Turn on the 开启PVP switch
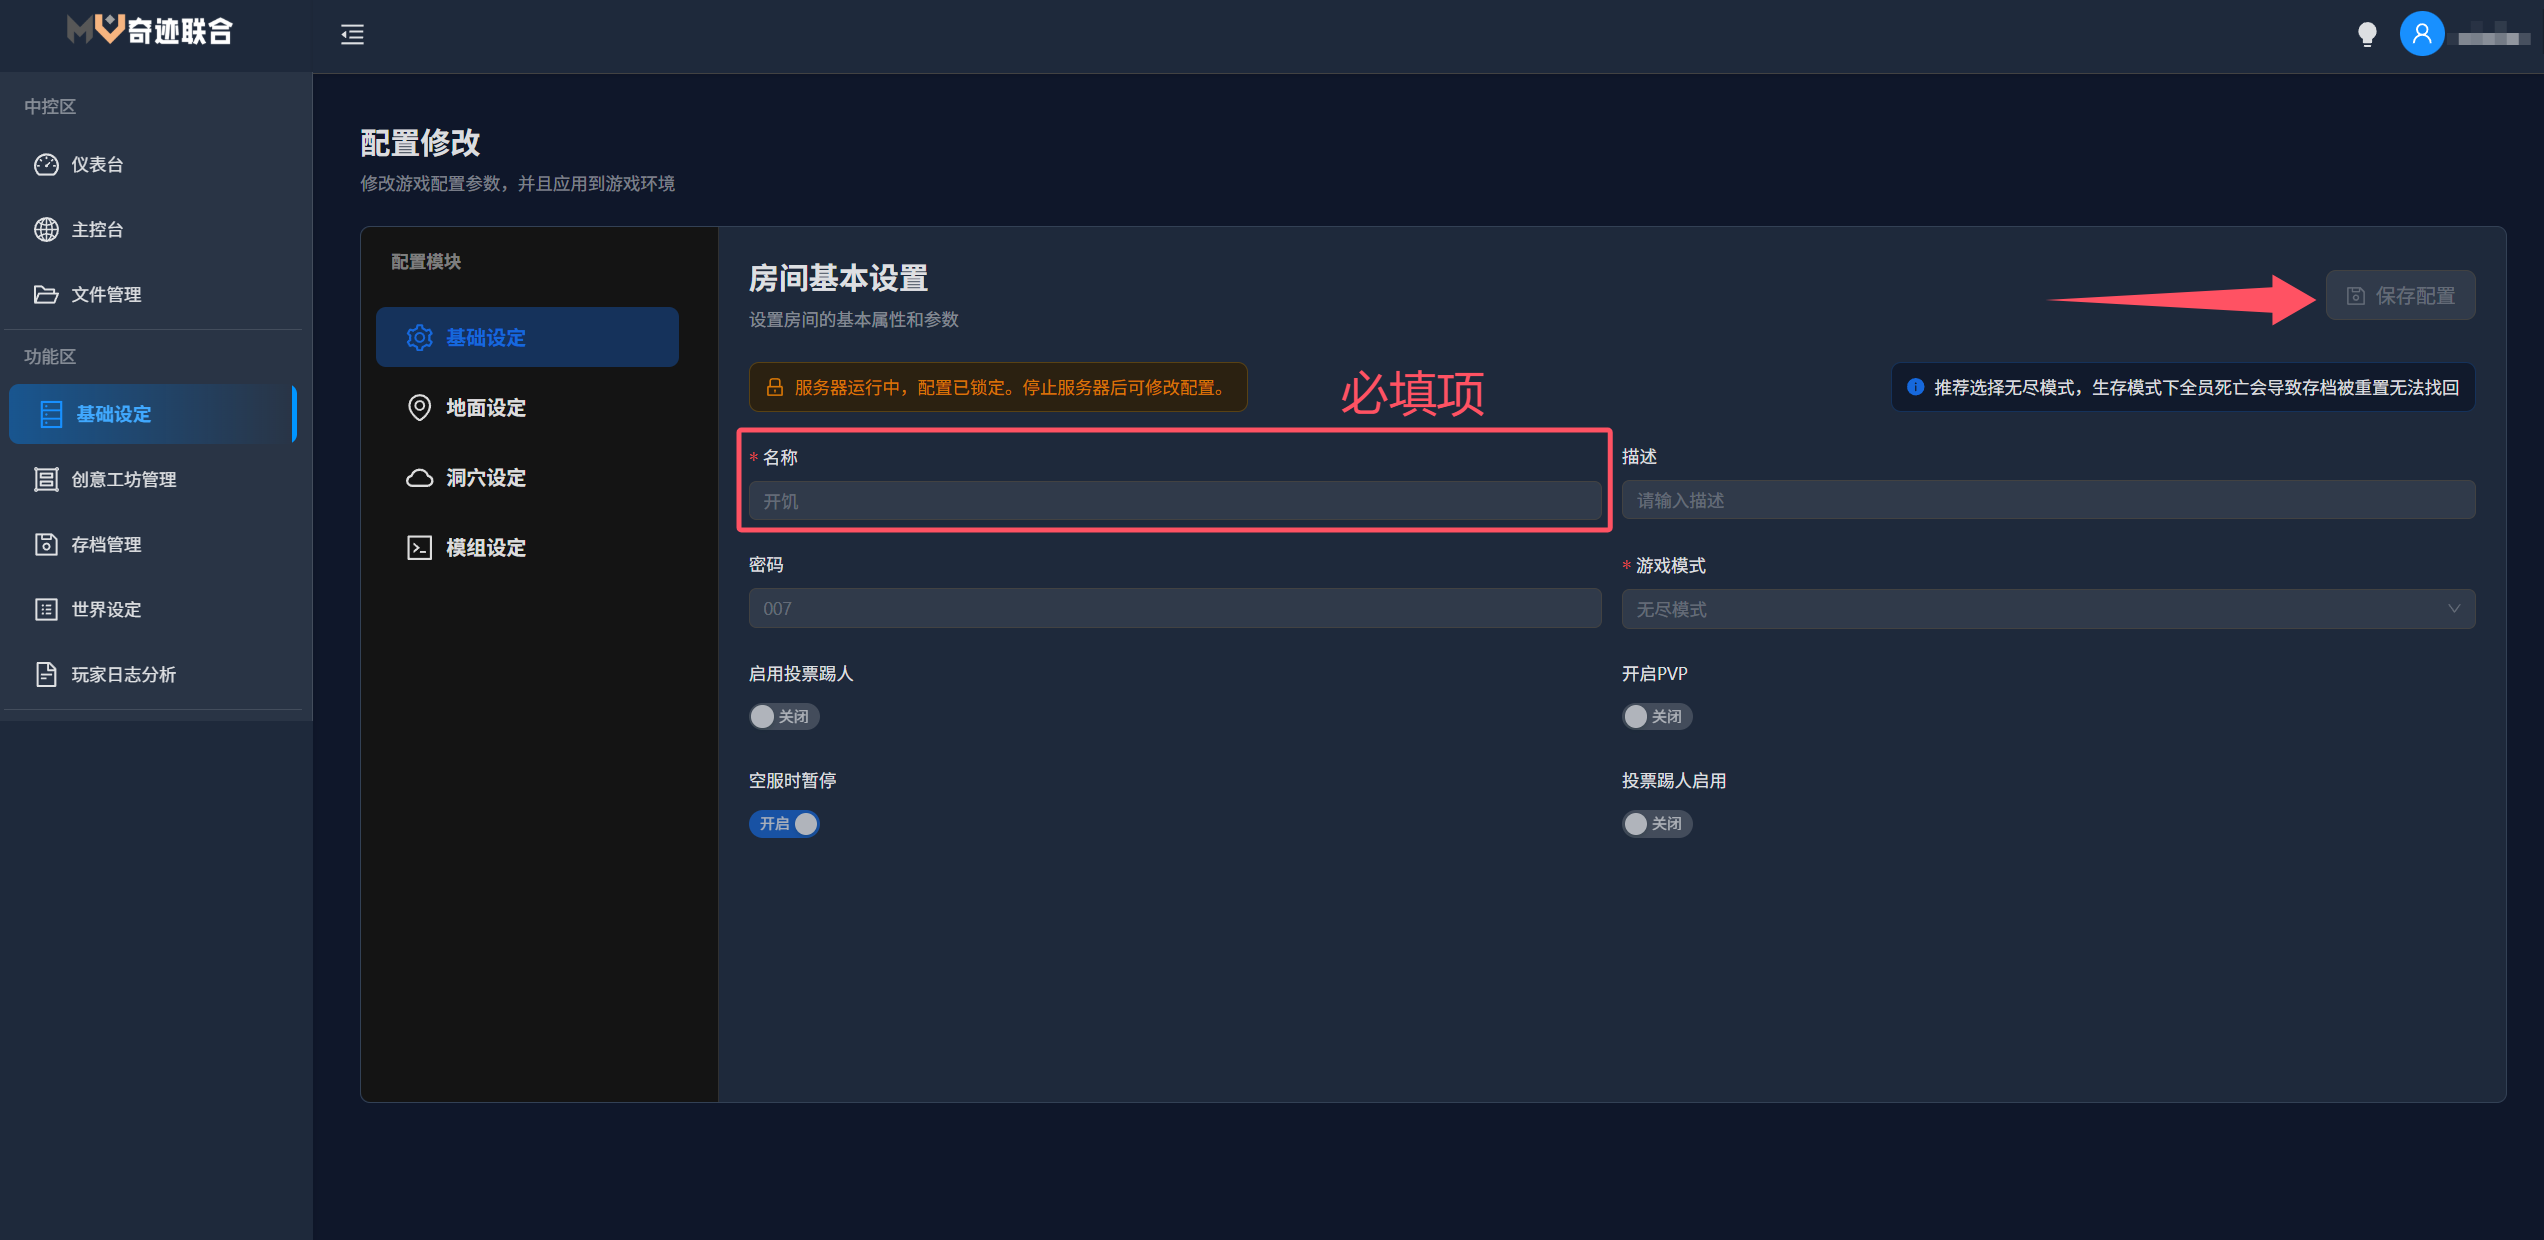Image resolution: width=2544 pixels, height=1240 pixels. [x=1657, y=716]
